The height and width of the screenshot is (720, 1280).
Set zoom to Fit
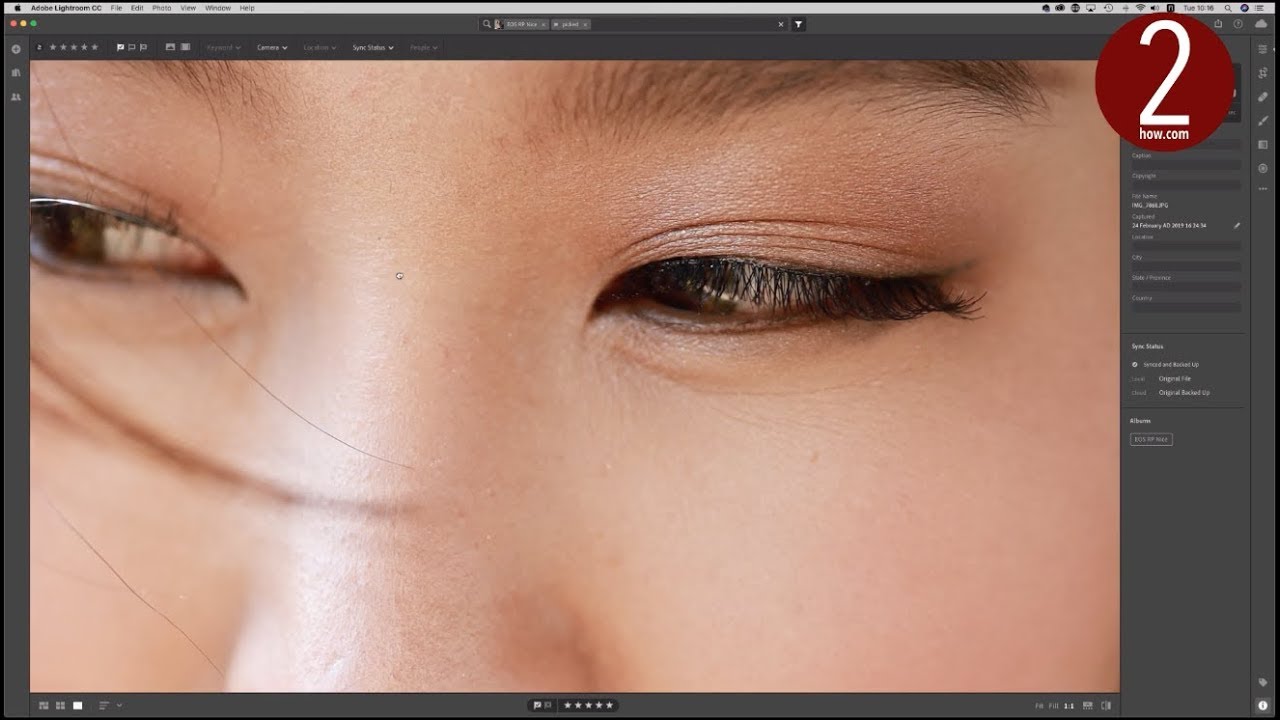click(1038, 706)
